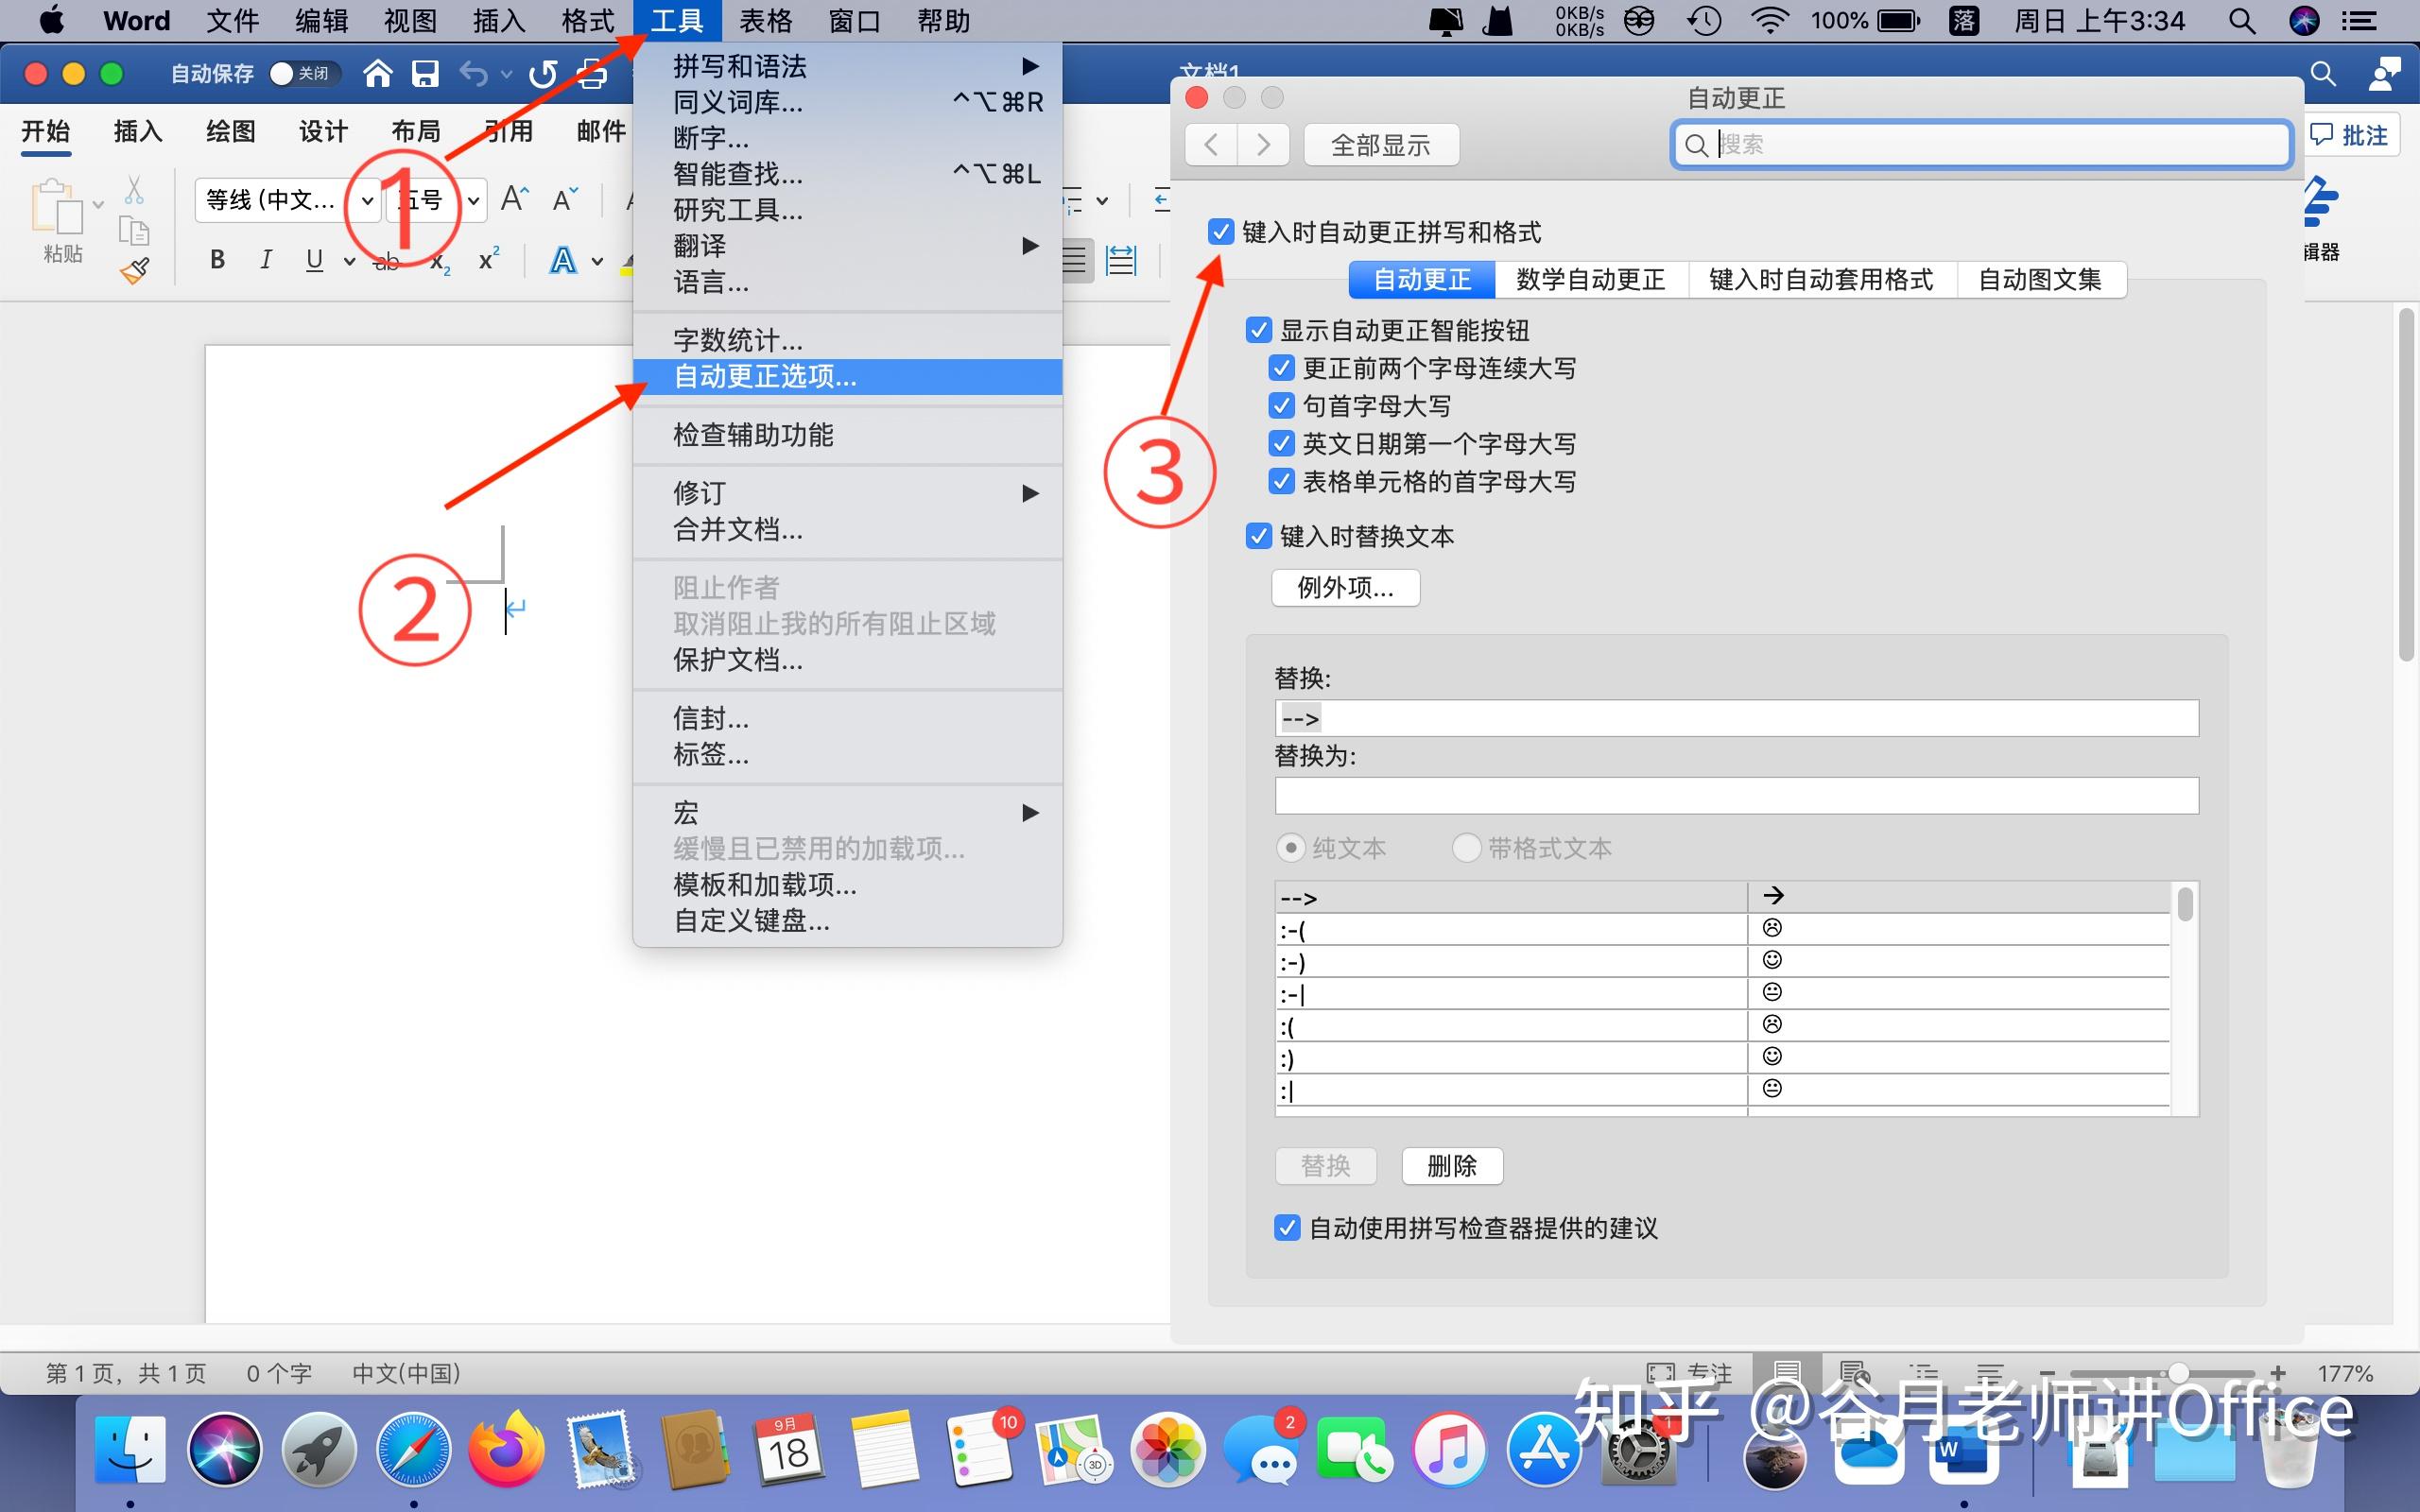The height and width of the screenshot is (1512, 2420).
Task: Toggle the AutoSave switch
Action: (x=304, y=73)
